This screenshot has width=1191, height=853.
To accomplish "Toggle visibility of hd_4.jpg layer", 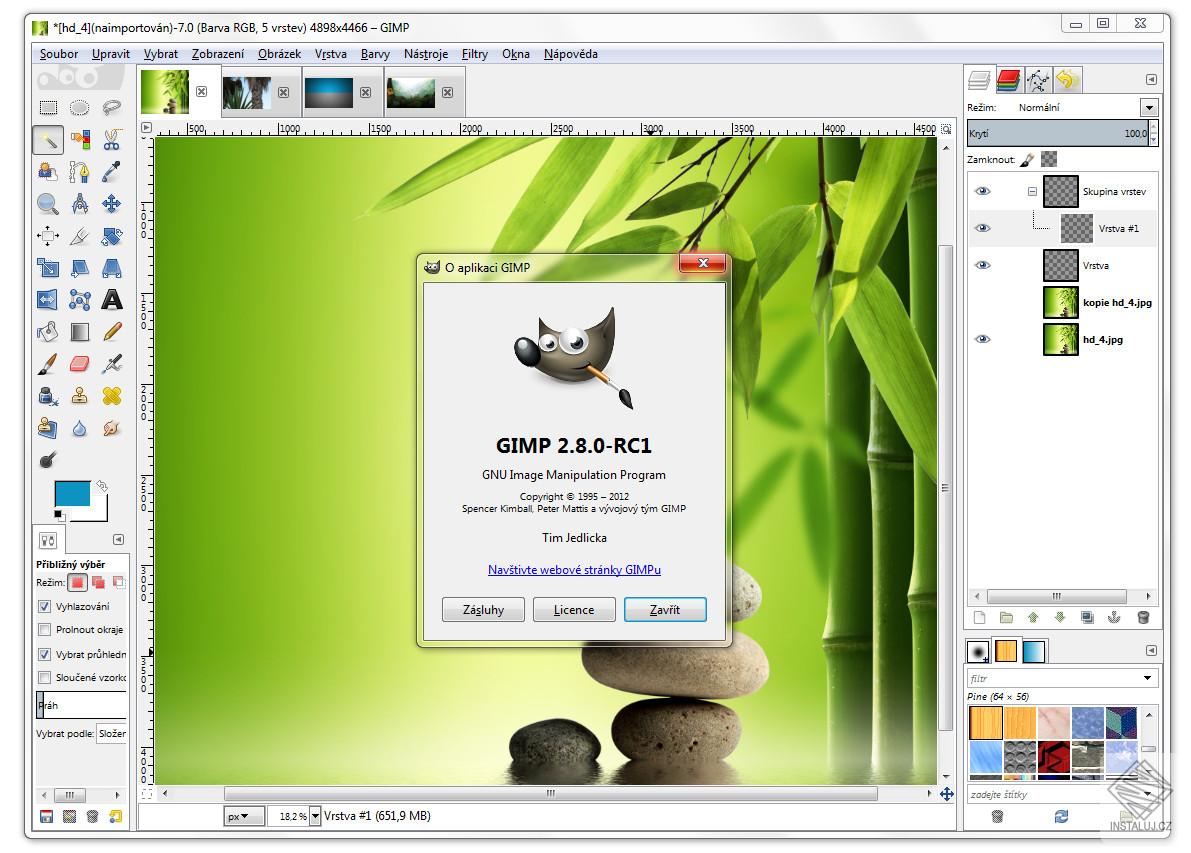I will 983,340.
